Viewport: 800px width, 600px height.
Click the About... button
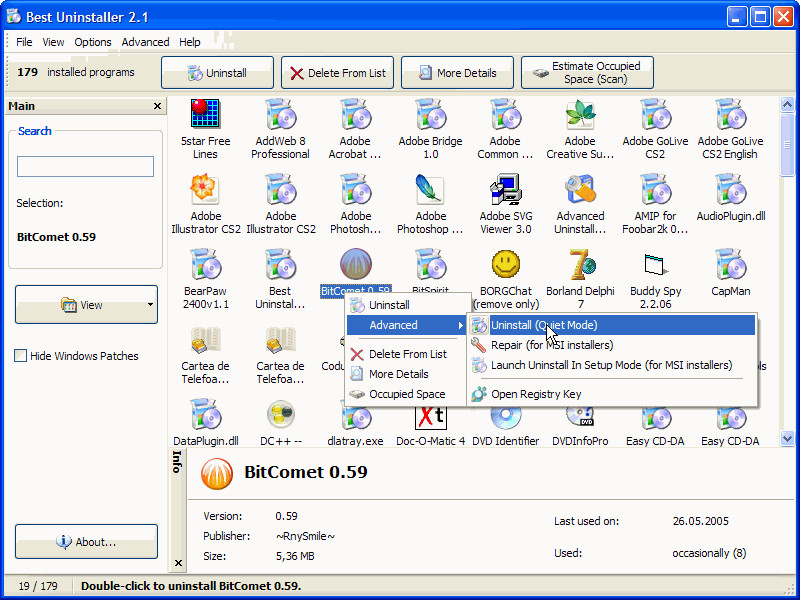click(x=86, y=541)
